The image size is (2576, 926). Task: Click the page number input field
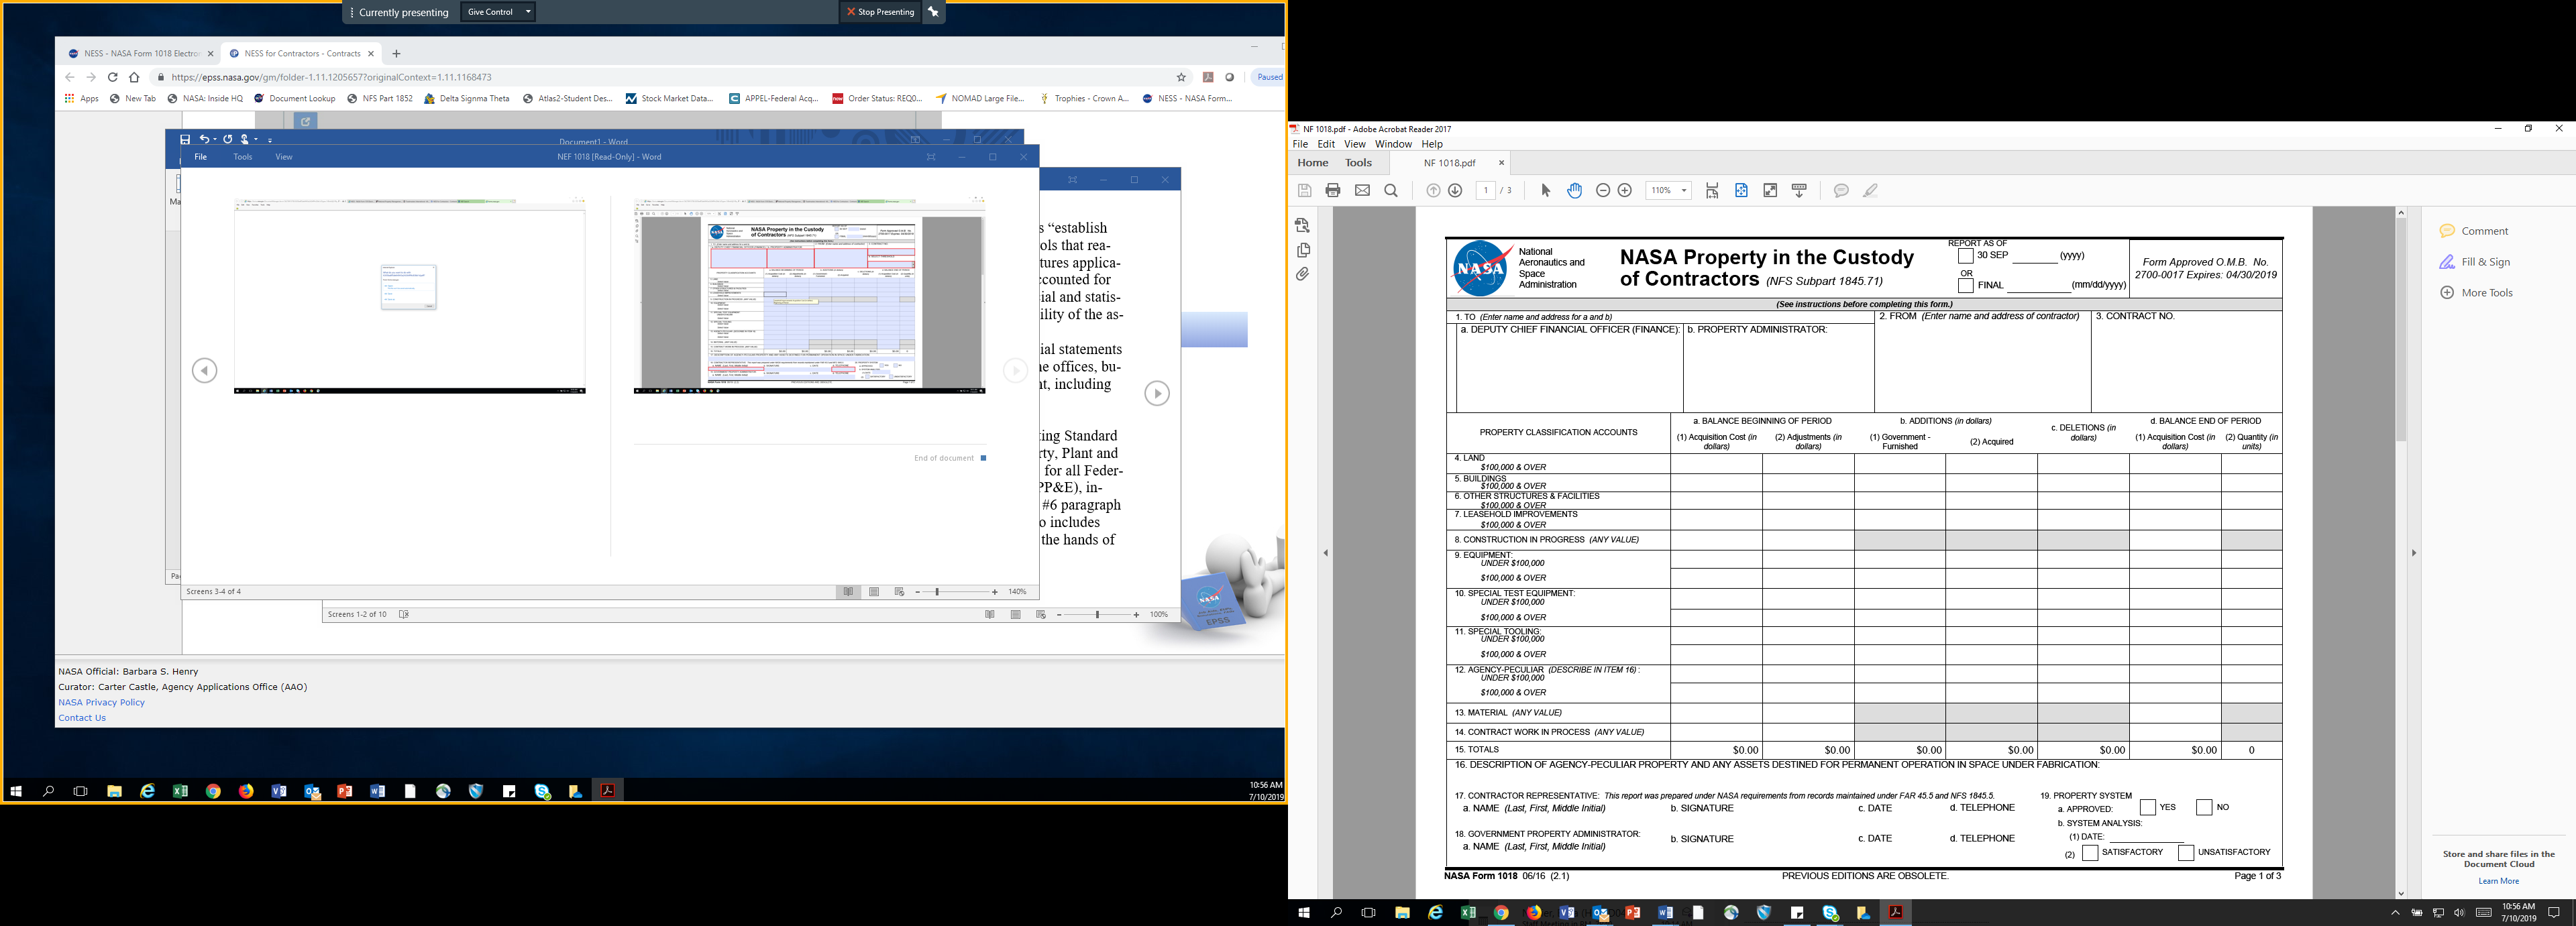click(1485, 190)
